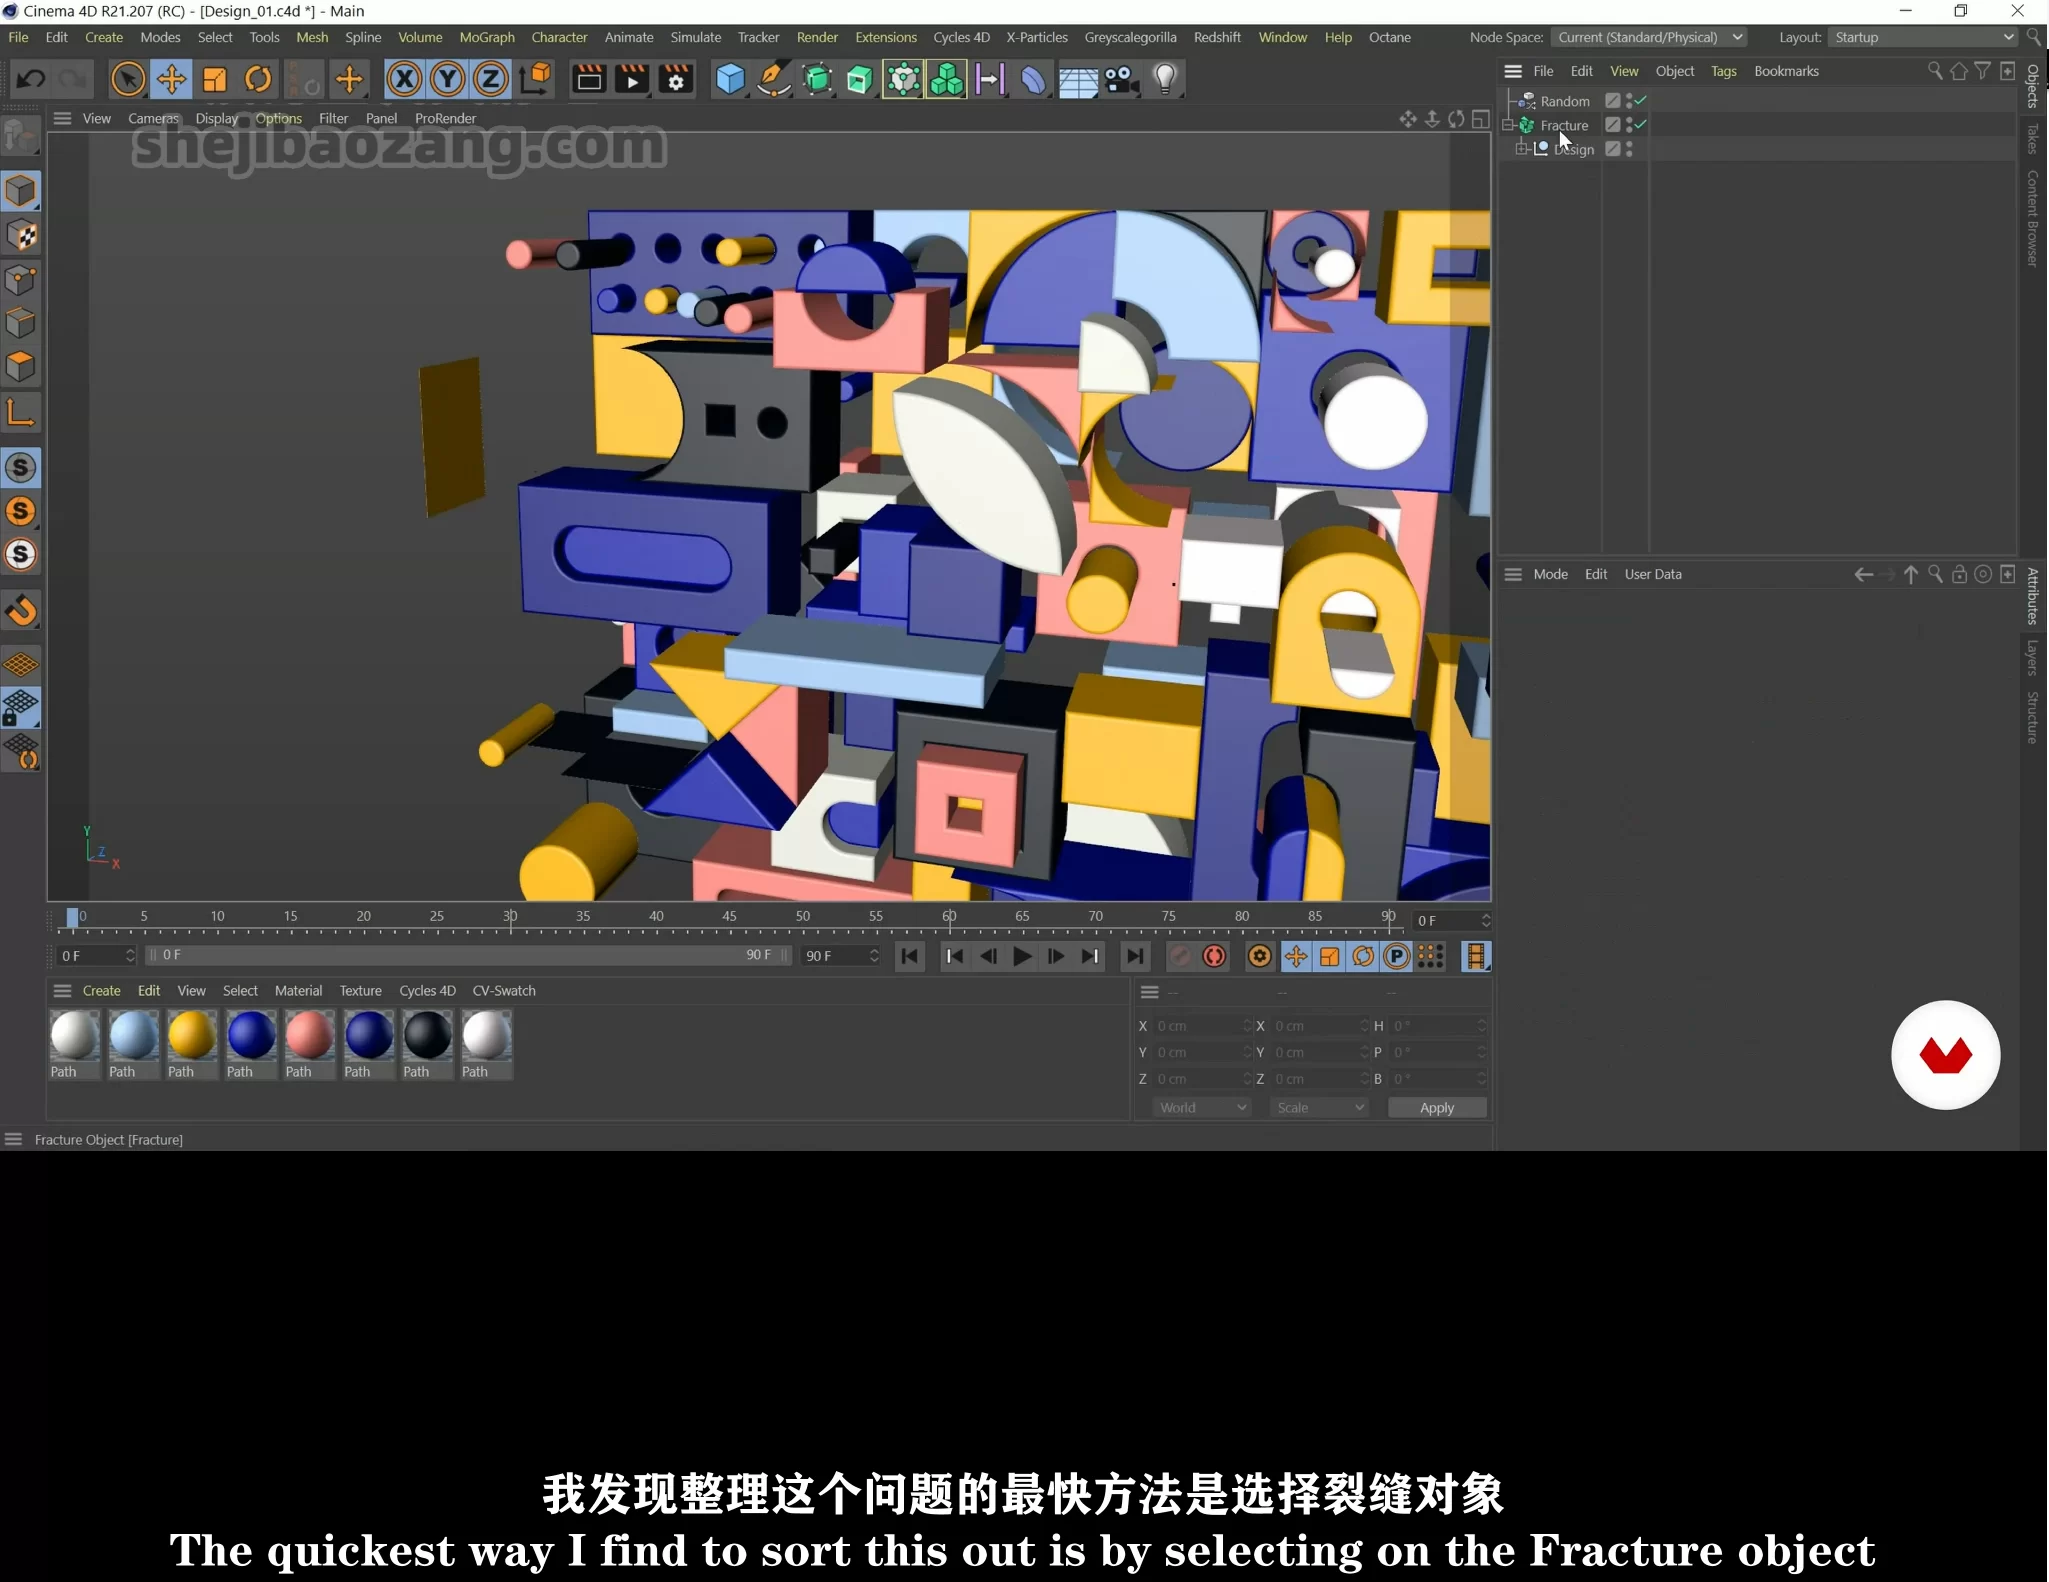The width and height of the screenshot is (2049, 1582).
Task: Toggle Fracture object enabled checkmark
Action: tap(1641, 124)
